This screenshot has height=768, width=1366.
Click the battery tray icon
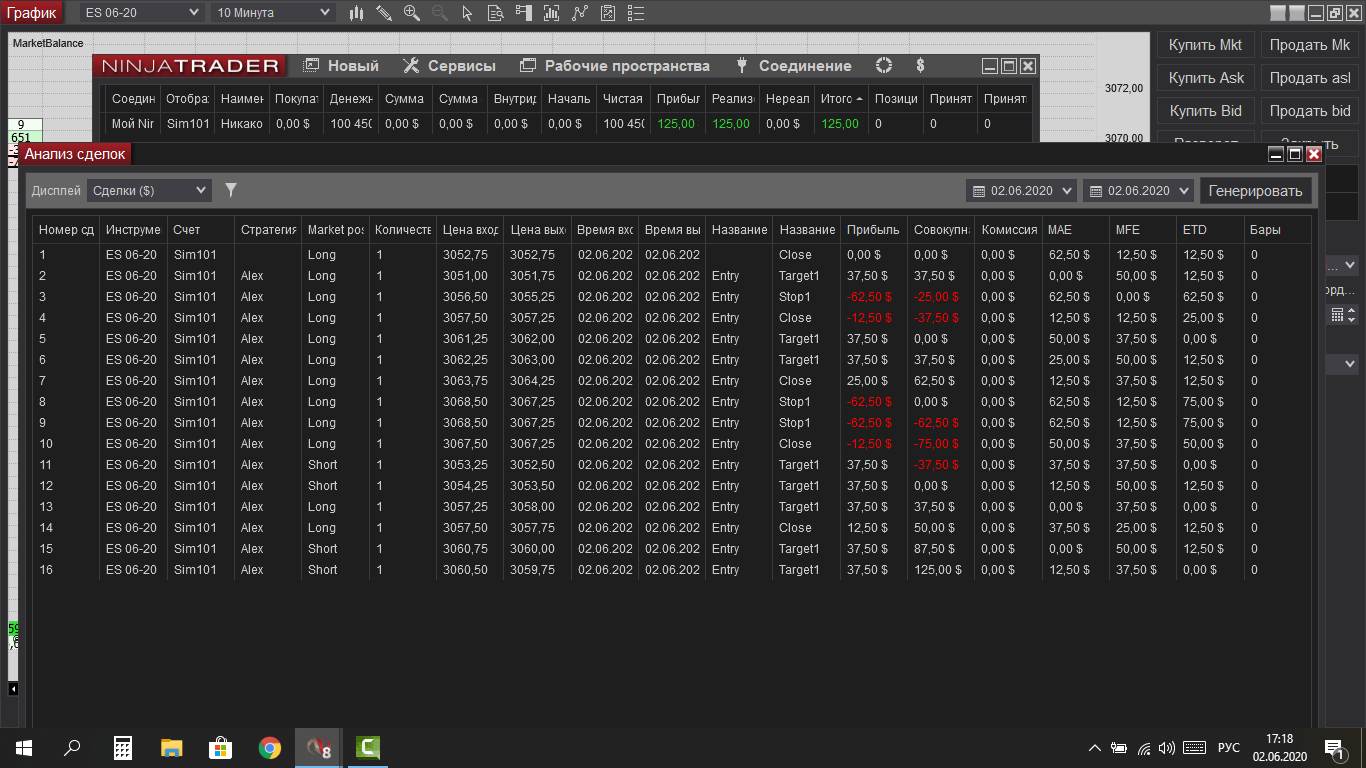[1119, 748]
